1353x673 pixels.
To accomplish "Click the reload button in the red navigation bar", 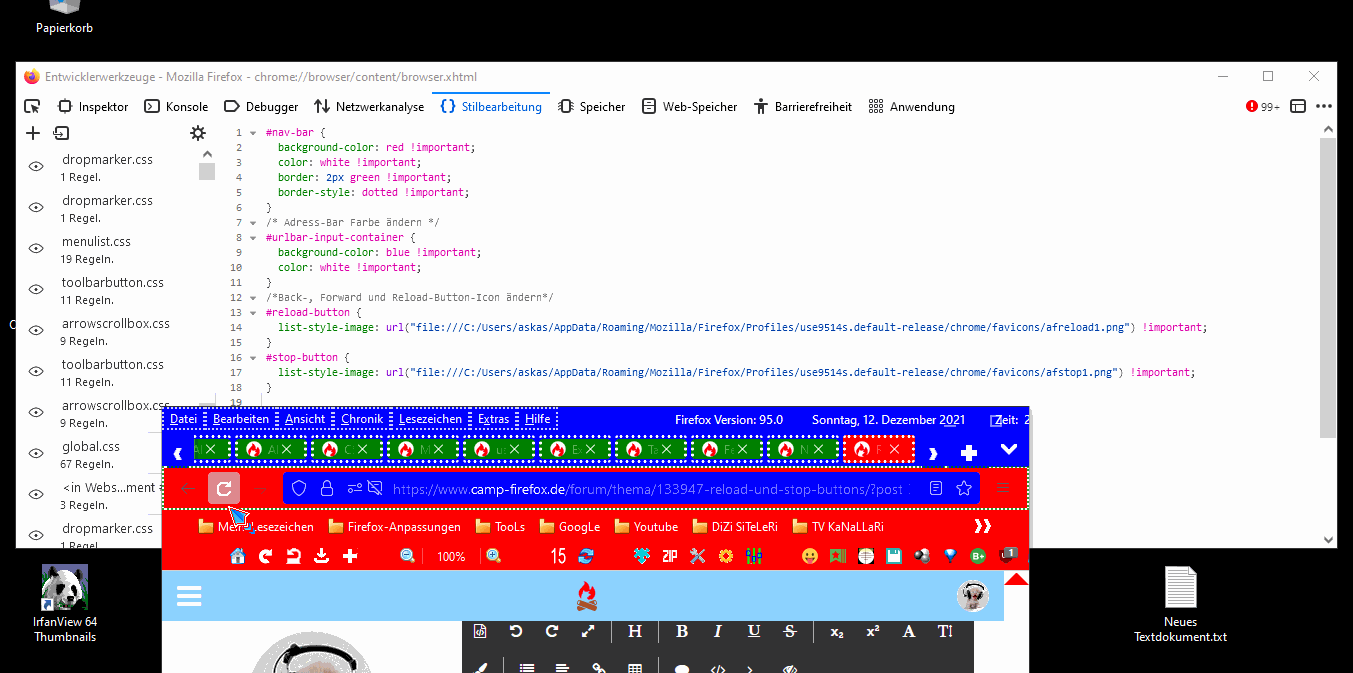I will tap(224, 489).
